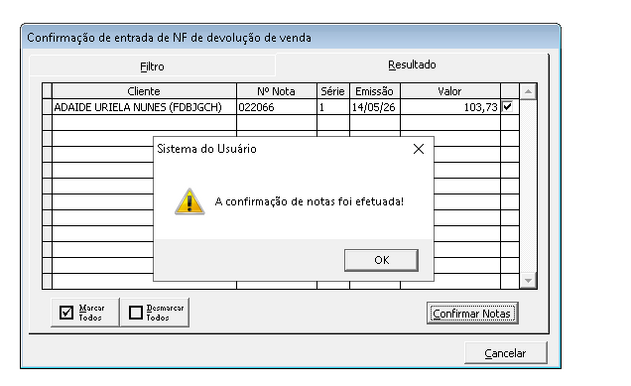Screen dimensions: 631x386
Task: Select the ADAIDE URIELA NUNES (FDBJGCH) cell
Action: (x=144, y=107)
